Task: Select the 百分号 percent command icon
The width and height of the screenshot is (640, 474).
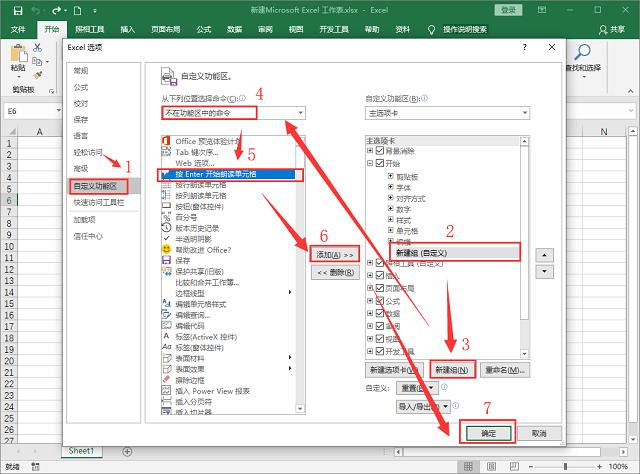Action: [x=166, y=217]
